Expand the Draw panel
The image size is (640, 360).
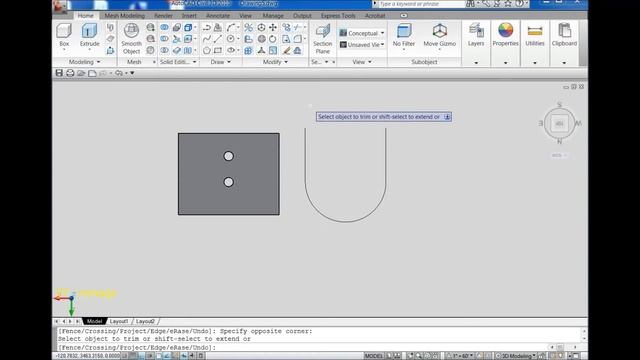(x=221, y=62)
